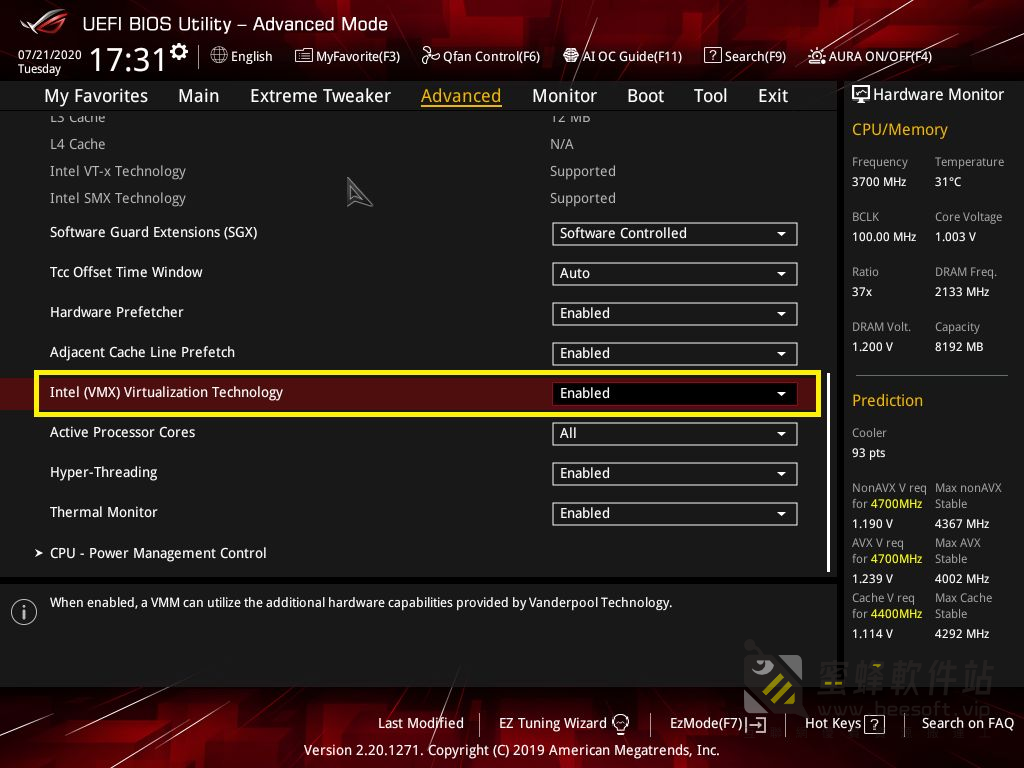Click the 31°C temperature value
Viewport: 1024px width, 768px height.
(x=948, y=182)
